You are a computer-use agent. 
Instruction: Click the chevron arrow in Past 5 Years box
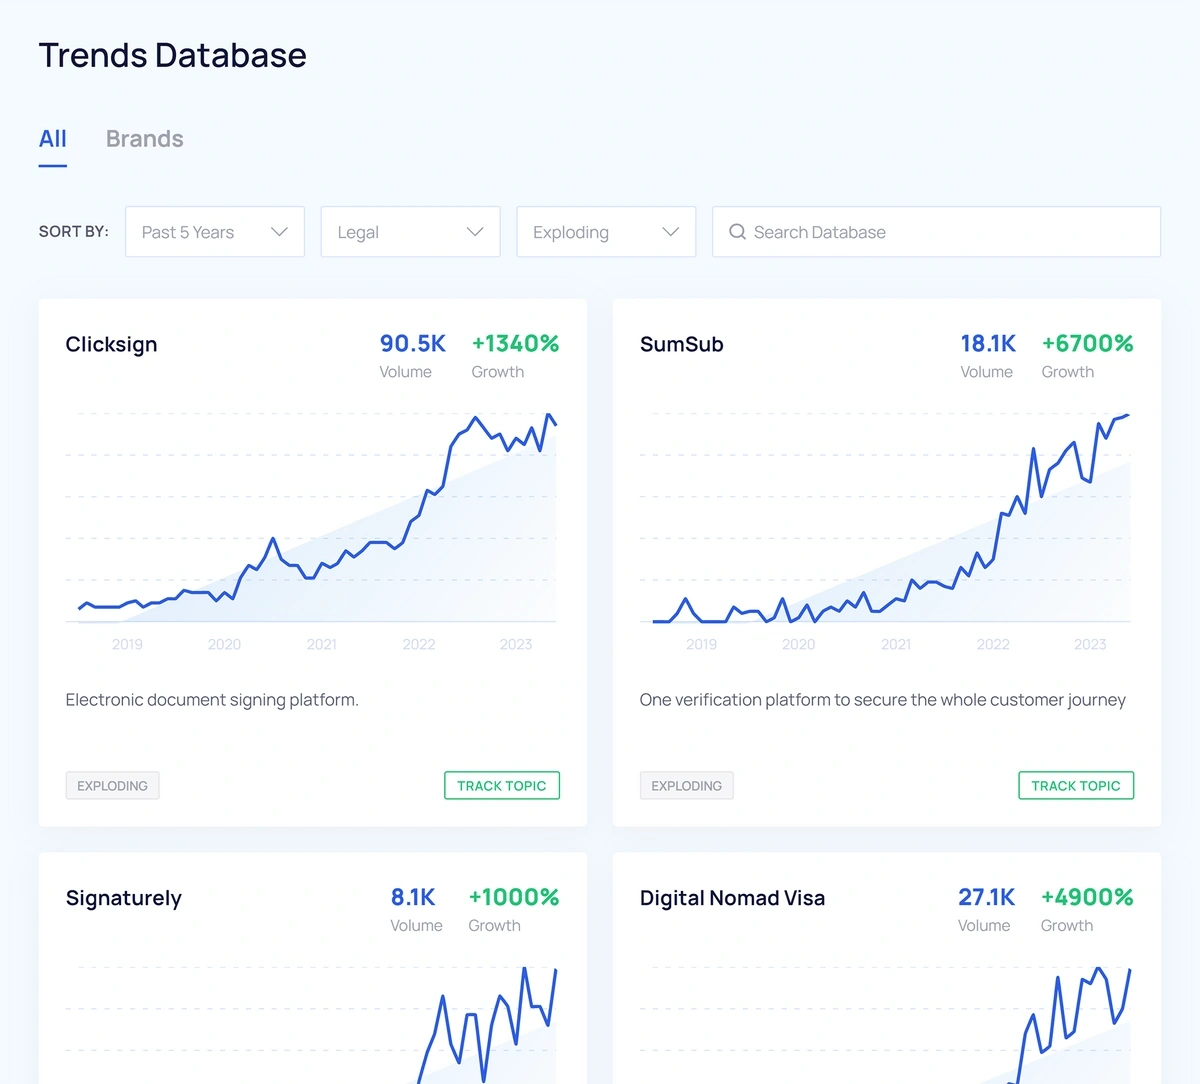tap(279, 232)
